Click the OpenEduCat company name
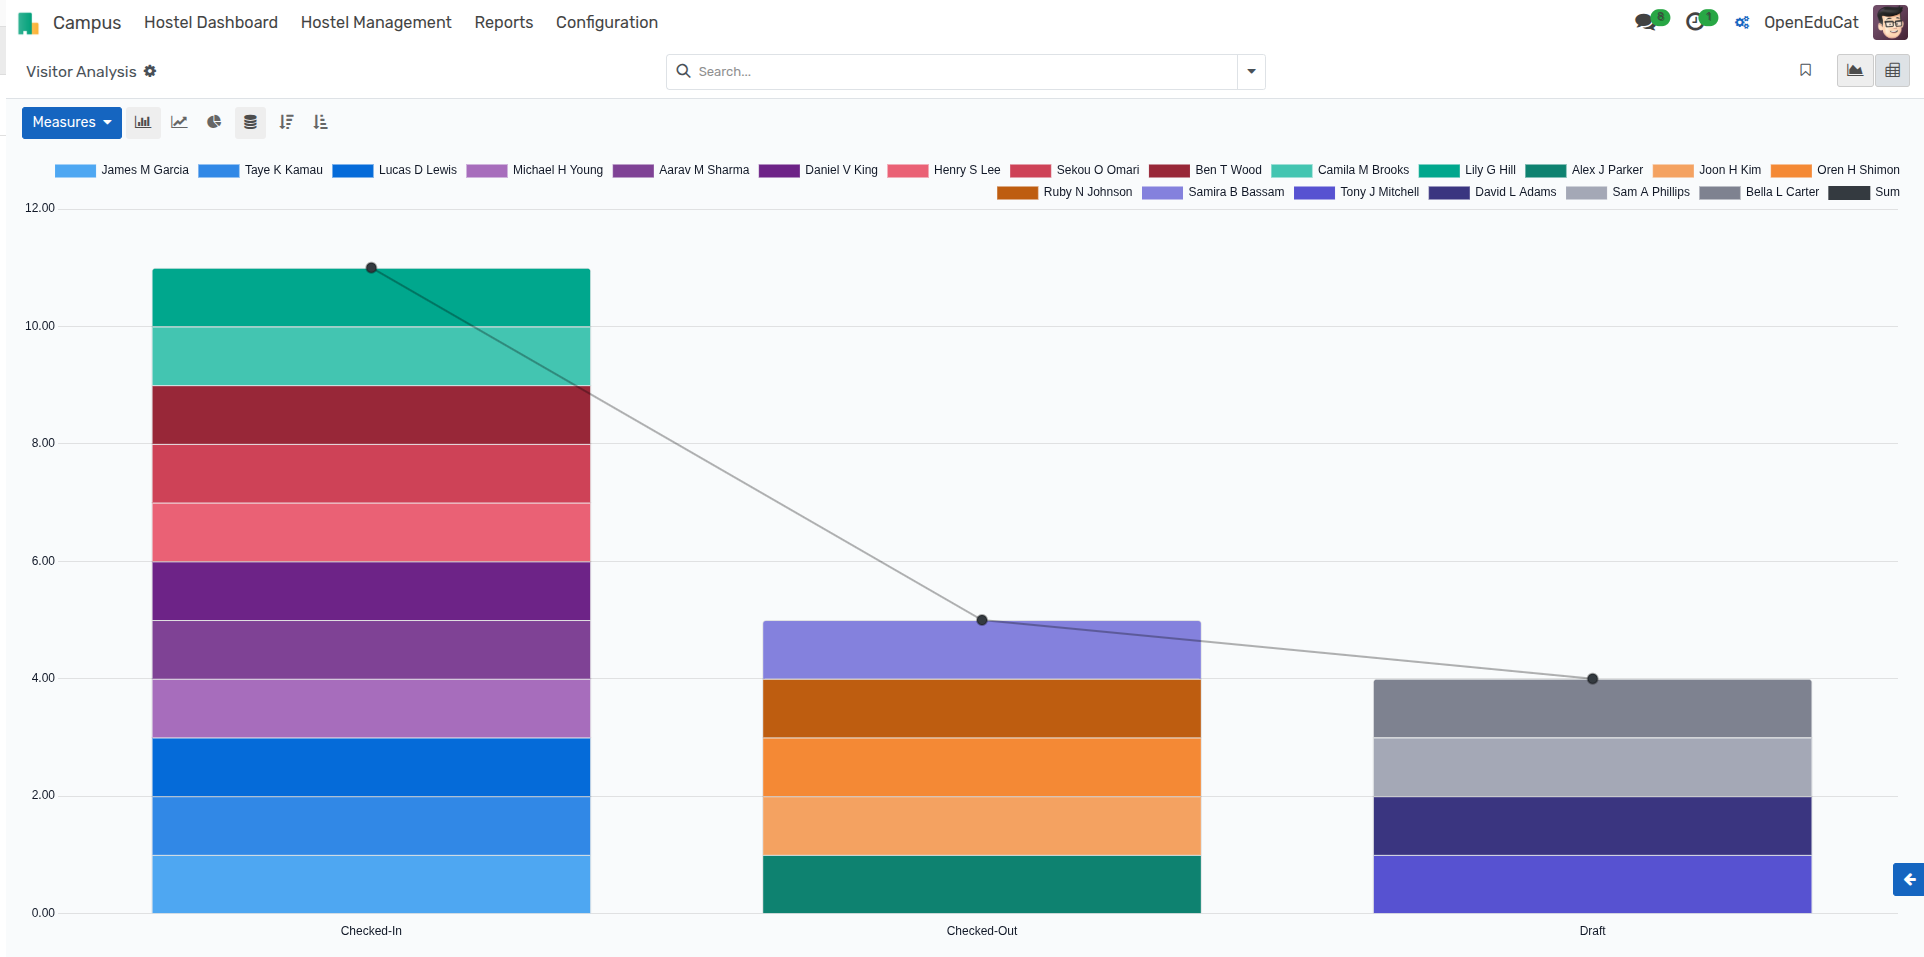1924x957 pixels. [1811, 22]
